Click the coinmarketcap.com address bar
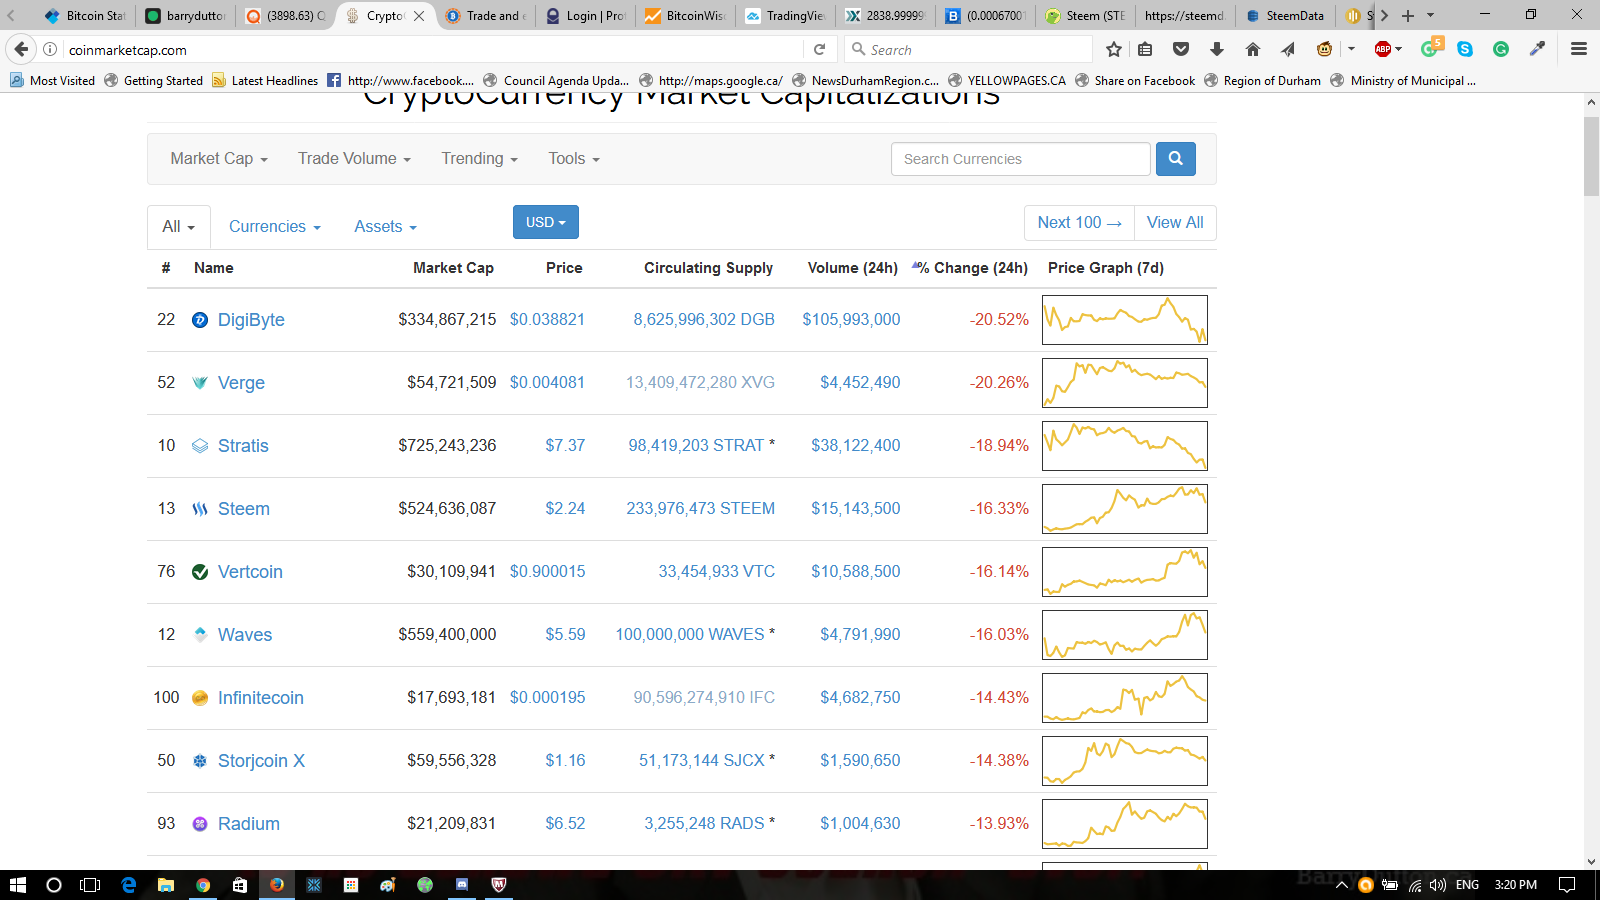Screen dimensions: 1600x900 [430, 49]
